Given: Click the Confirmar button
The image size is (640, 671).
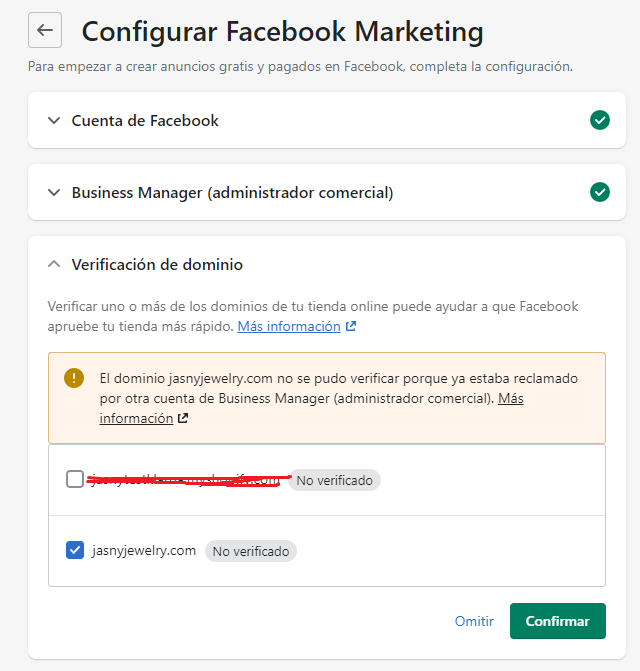Looking at the screenshot, I should 557,621.
